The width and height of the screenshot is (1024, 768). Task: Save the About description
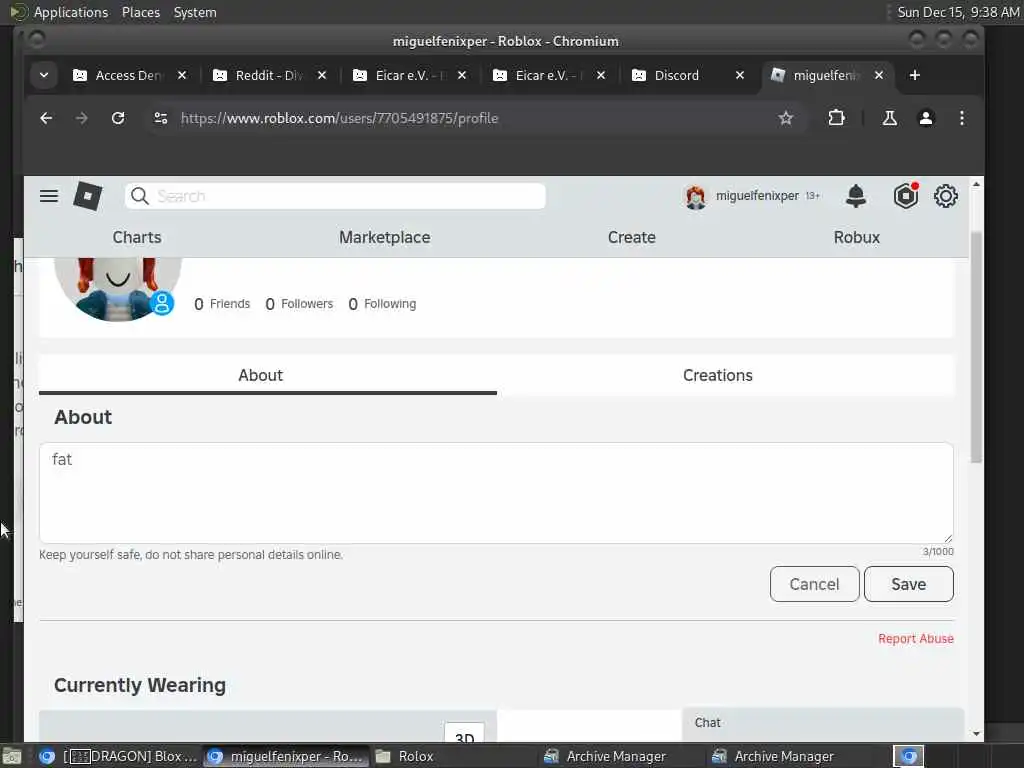coord(908,584)
